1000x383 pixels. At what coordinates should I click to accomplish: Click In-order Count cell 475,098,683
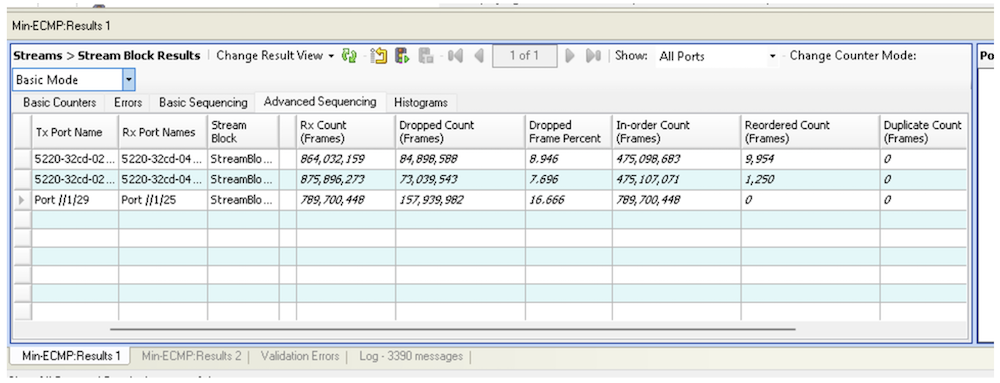[x=676, y=160]
